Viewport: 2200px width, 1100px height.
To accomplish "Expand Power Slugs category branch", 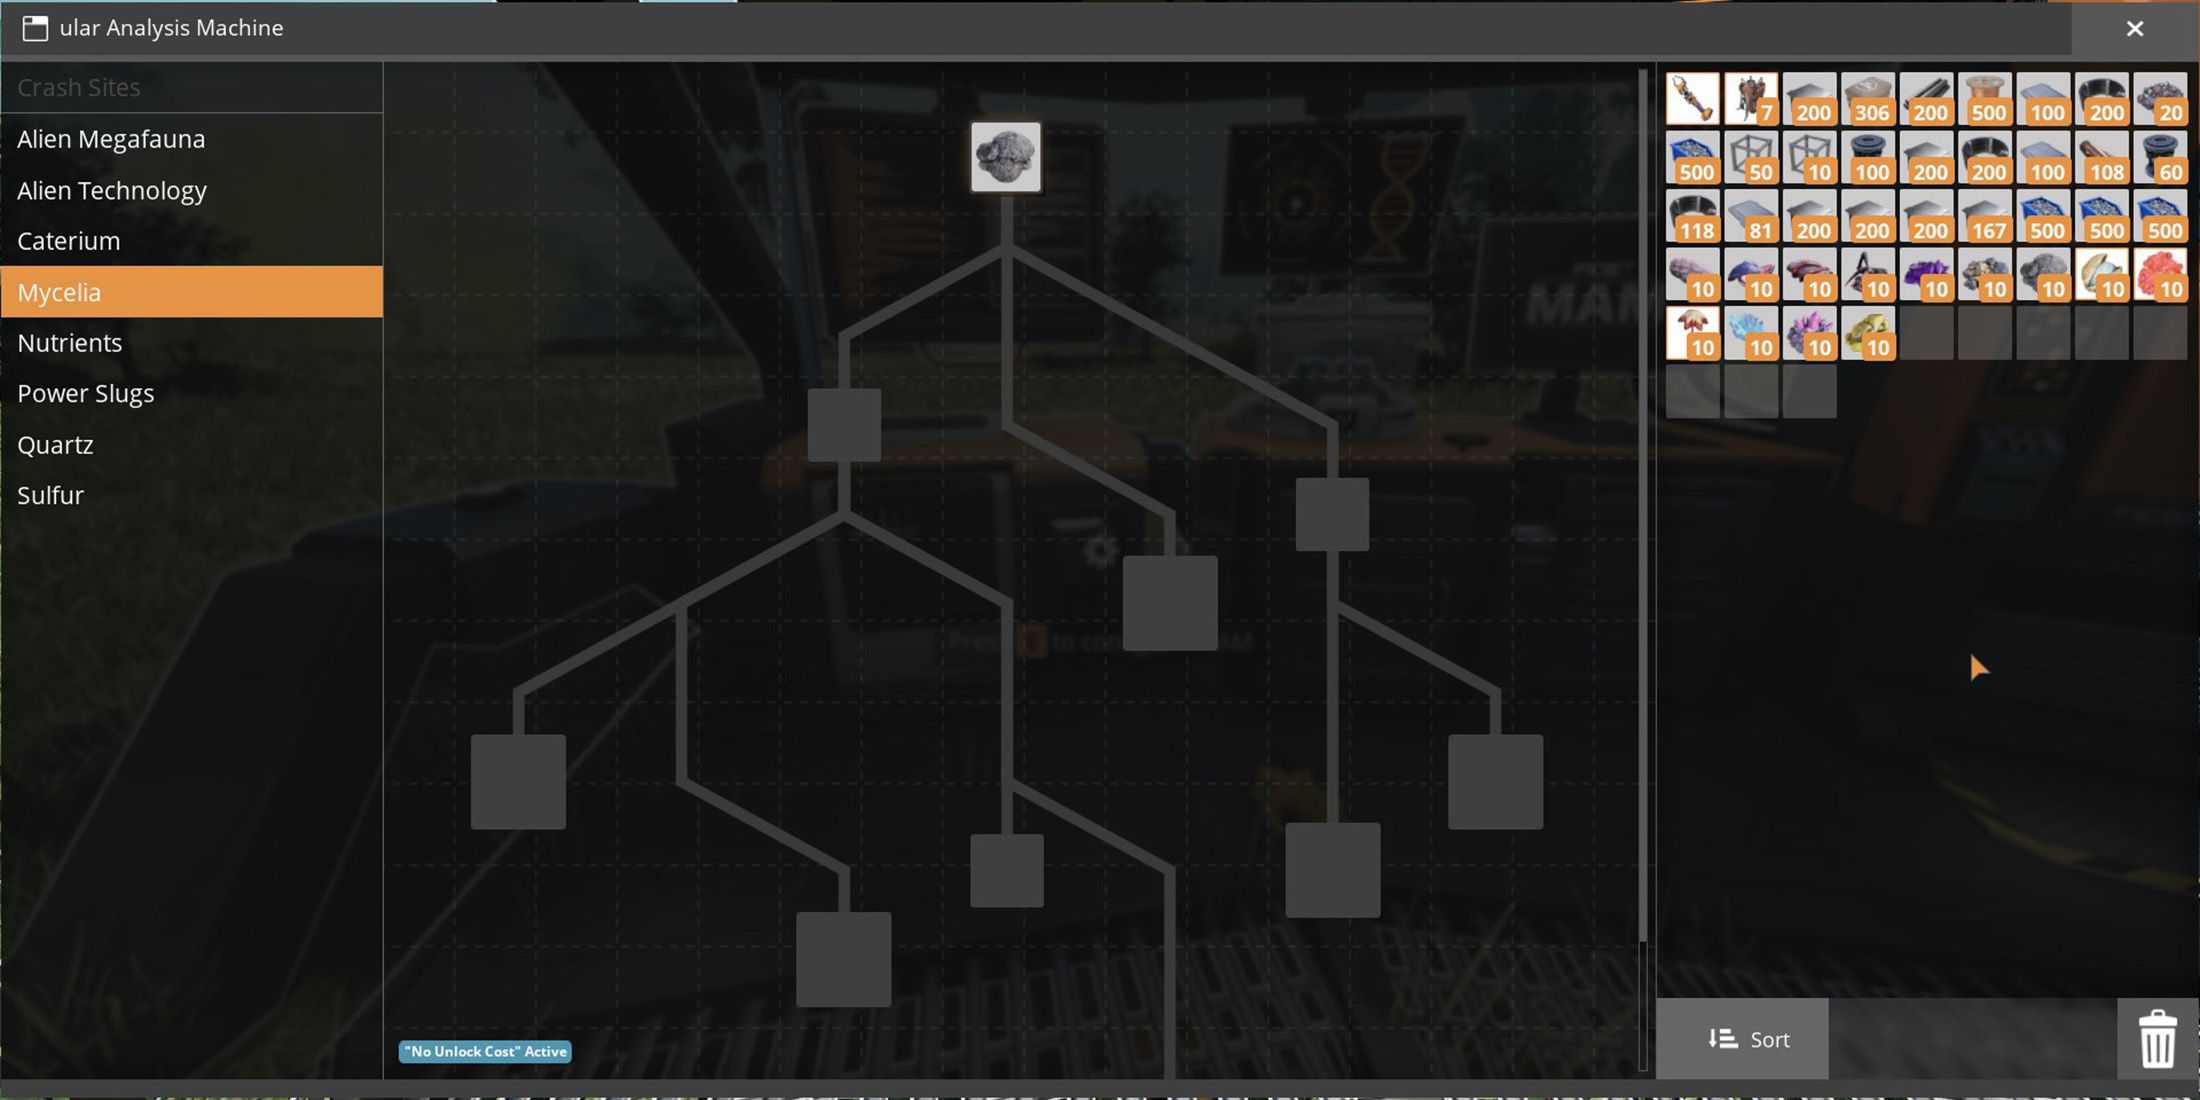I will click(86, 393).
